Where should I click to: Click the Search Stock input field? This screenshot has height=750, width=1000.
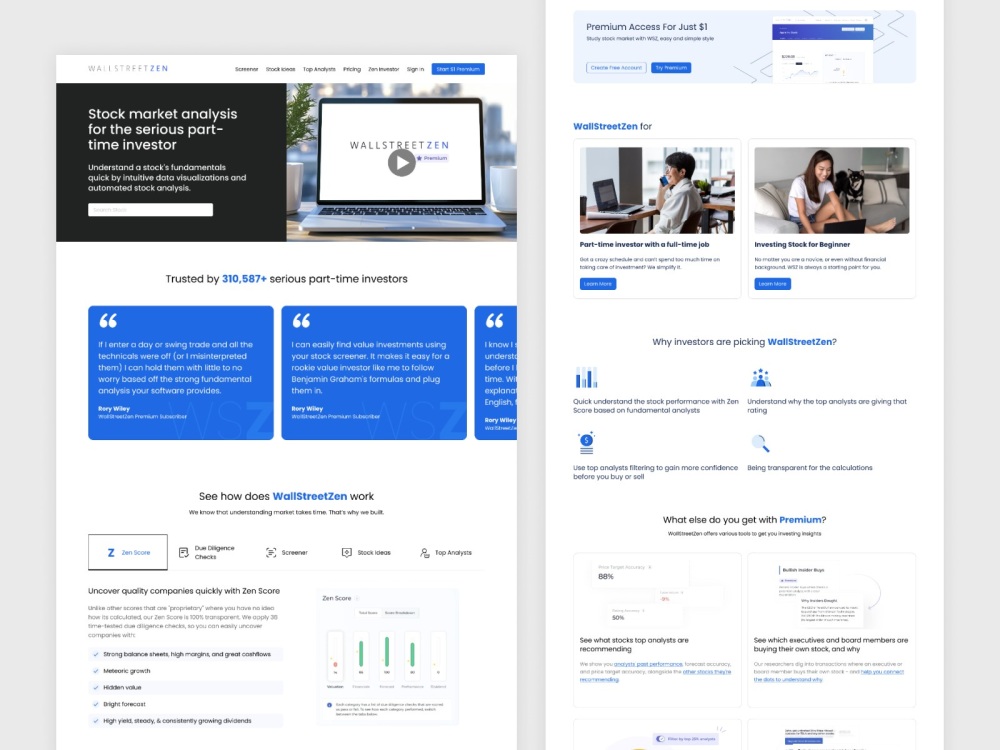pyautogui.click(x=151, y=210)
